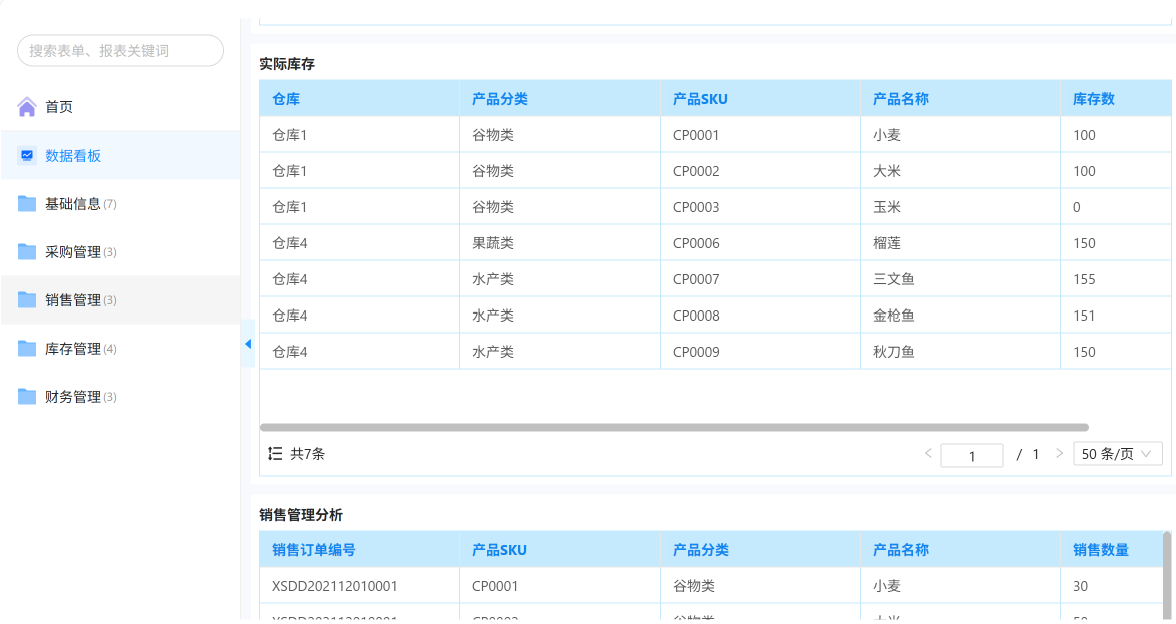The image size is (1176, 624).
Task: Select the CP0003 cell
Action: click(x=760, y=207)
